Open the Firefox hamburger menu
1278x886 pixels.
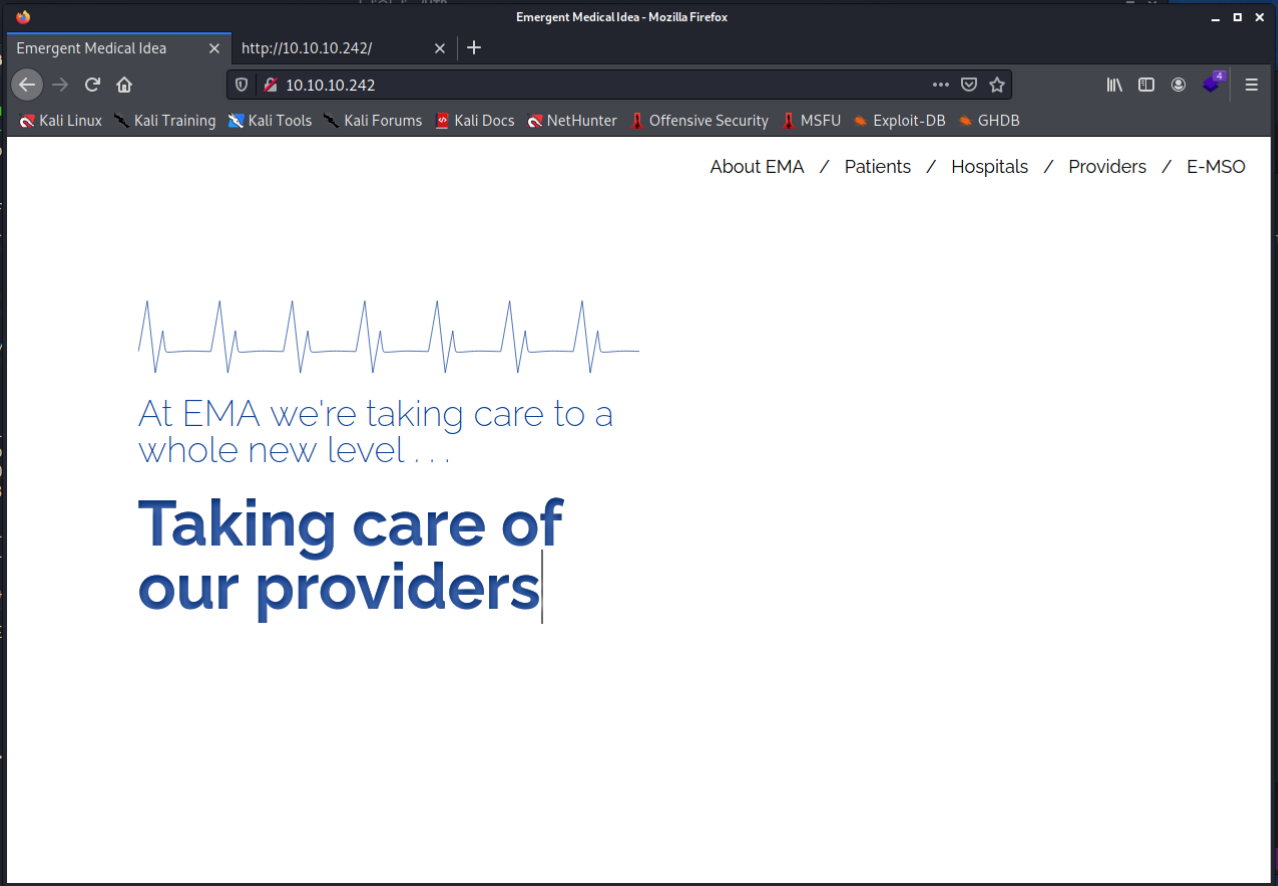point(1251,85)
